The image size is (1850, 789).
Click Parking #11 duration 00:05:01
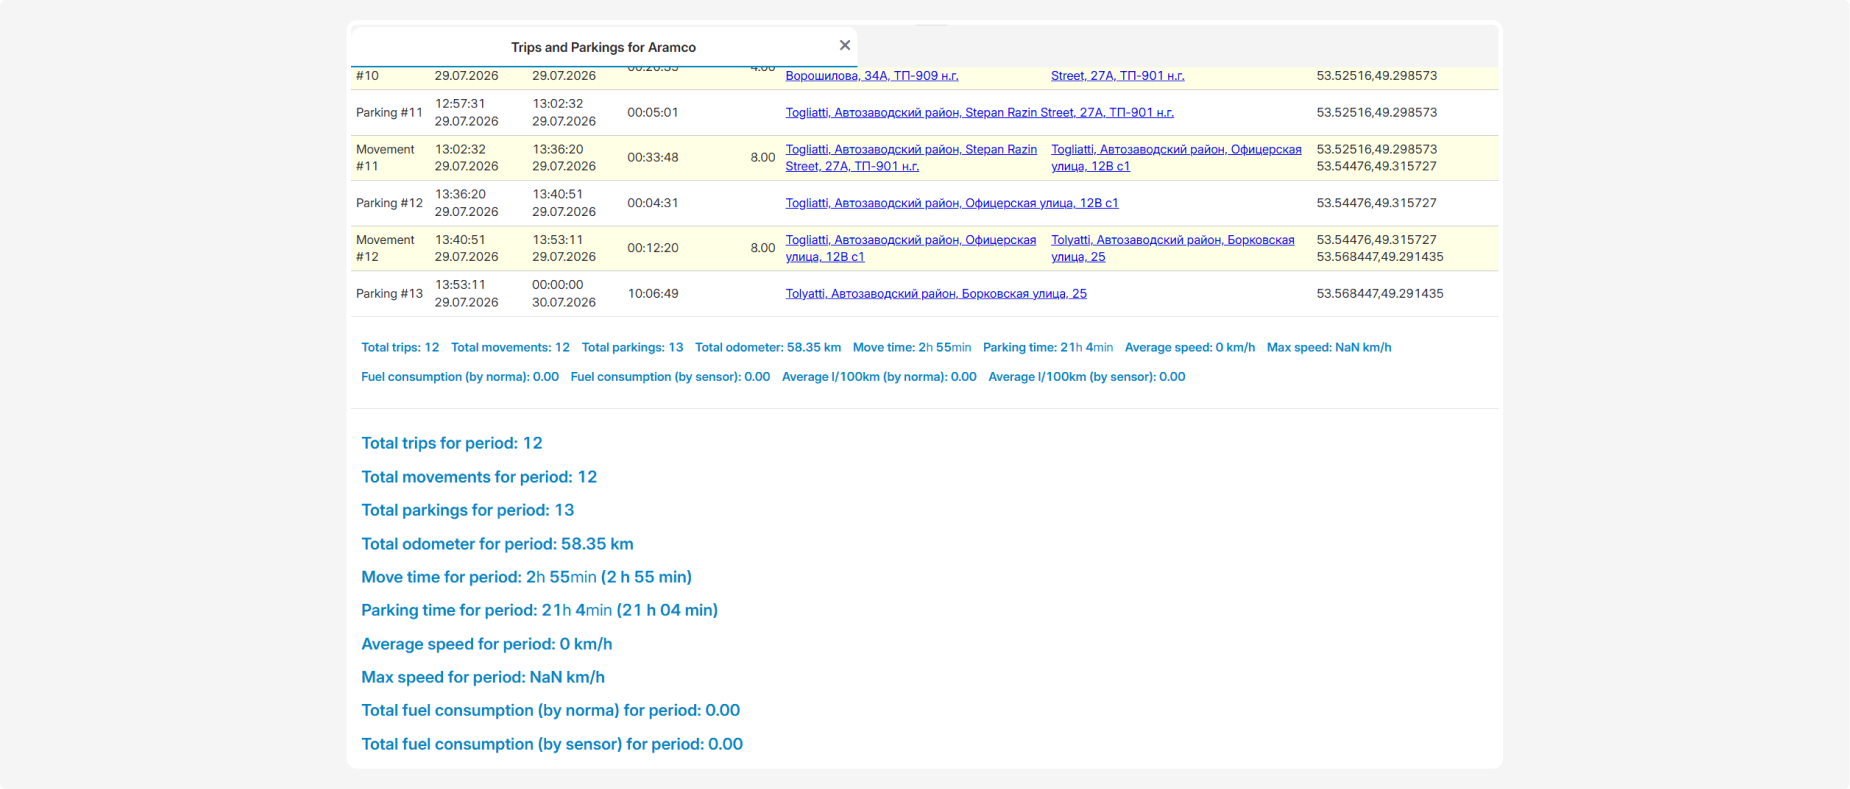(x=653, y=112)
